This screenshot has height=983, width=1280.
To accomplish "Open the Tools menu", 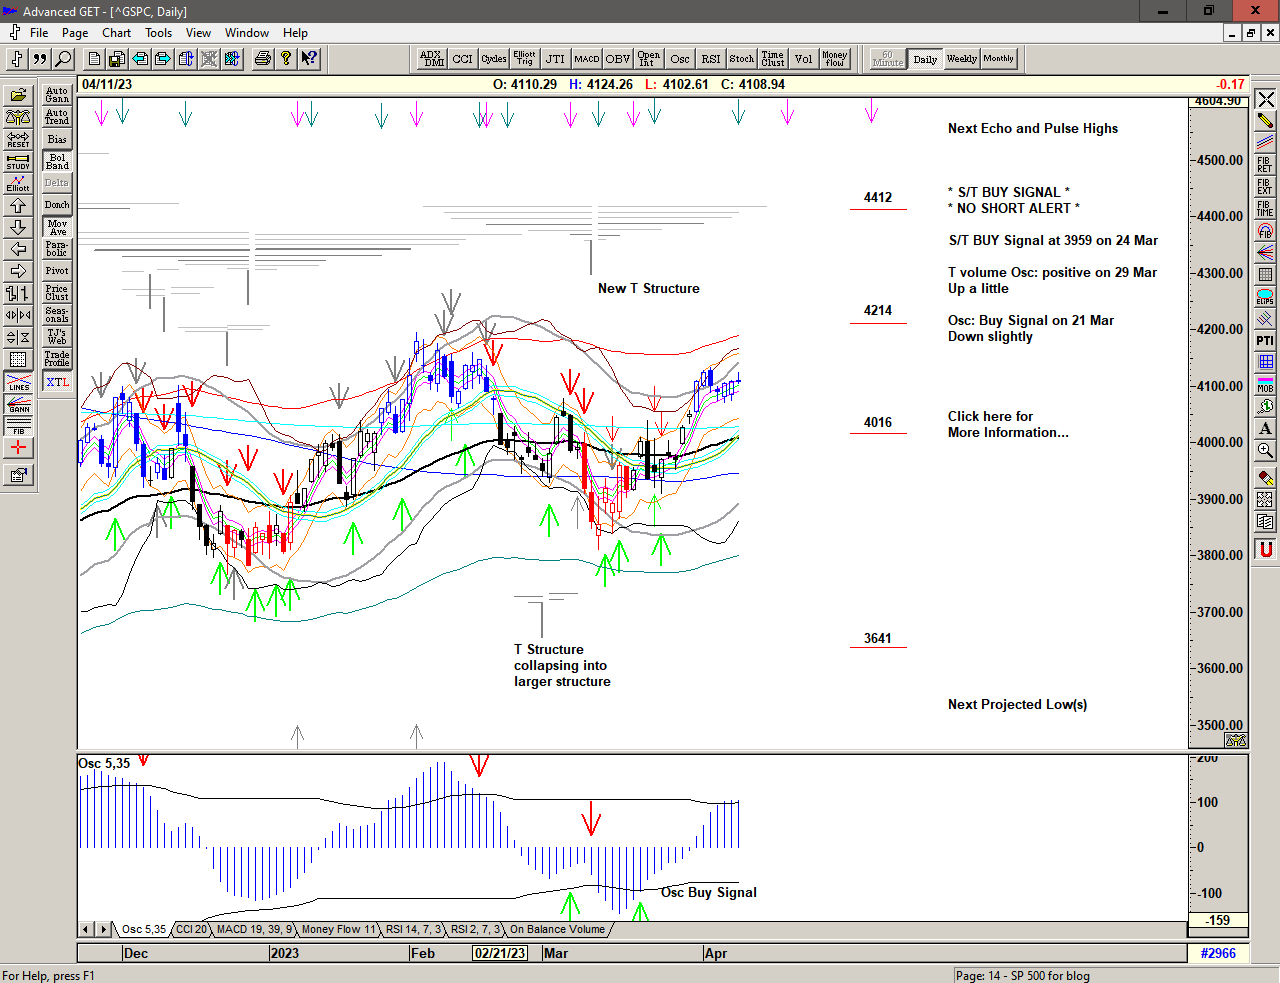I will click(x=158, y=33).
